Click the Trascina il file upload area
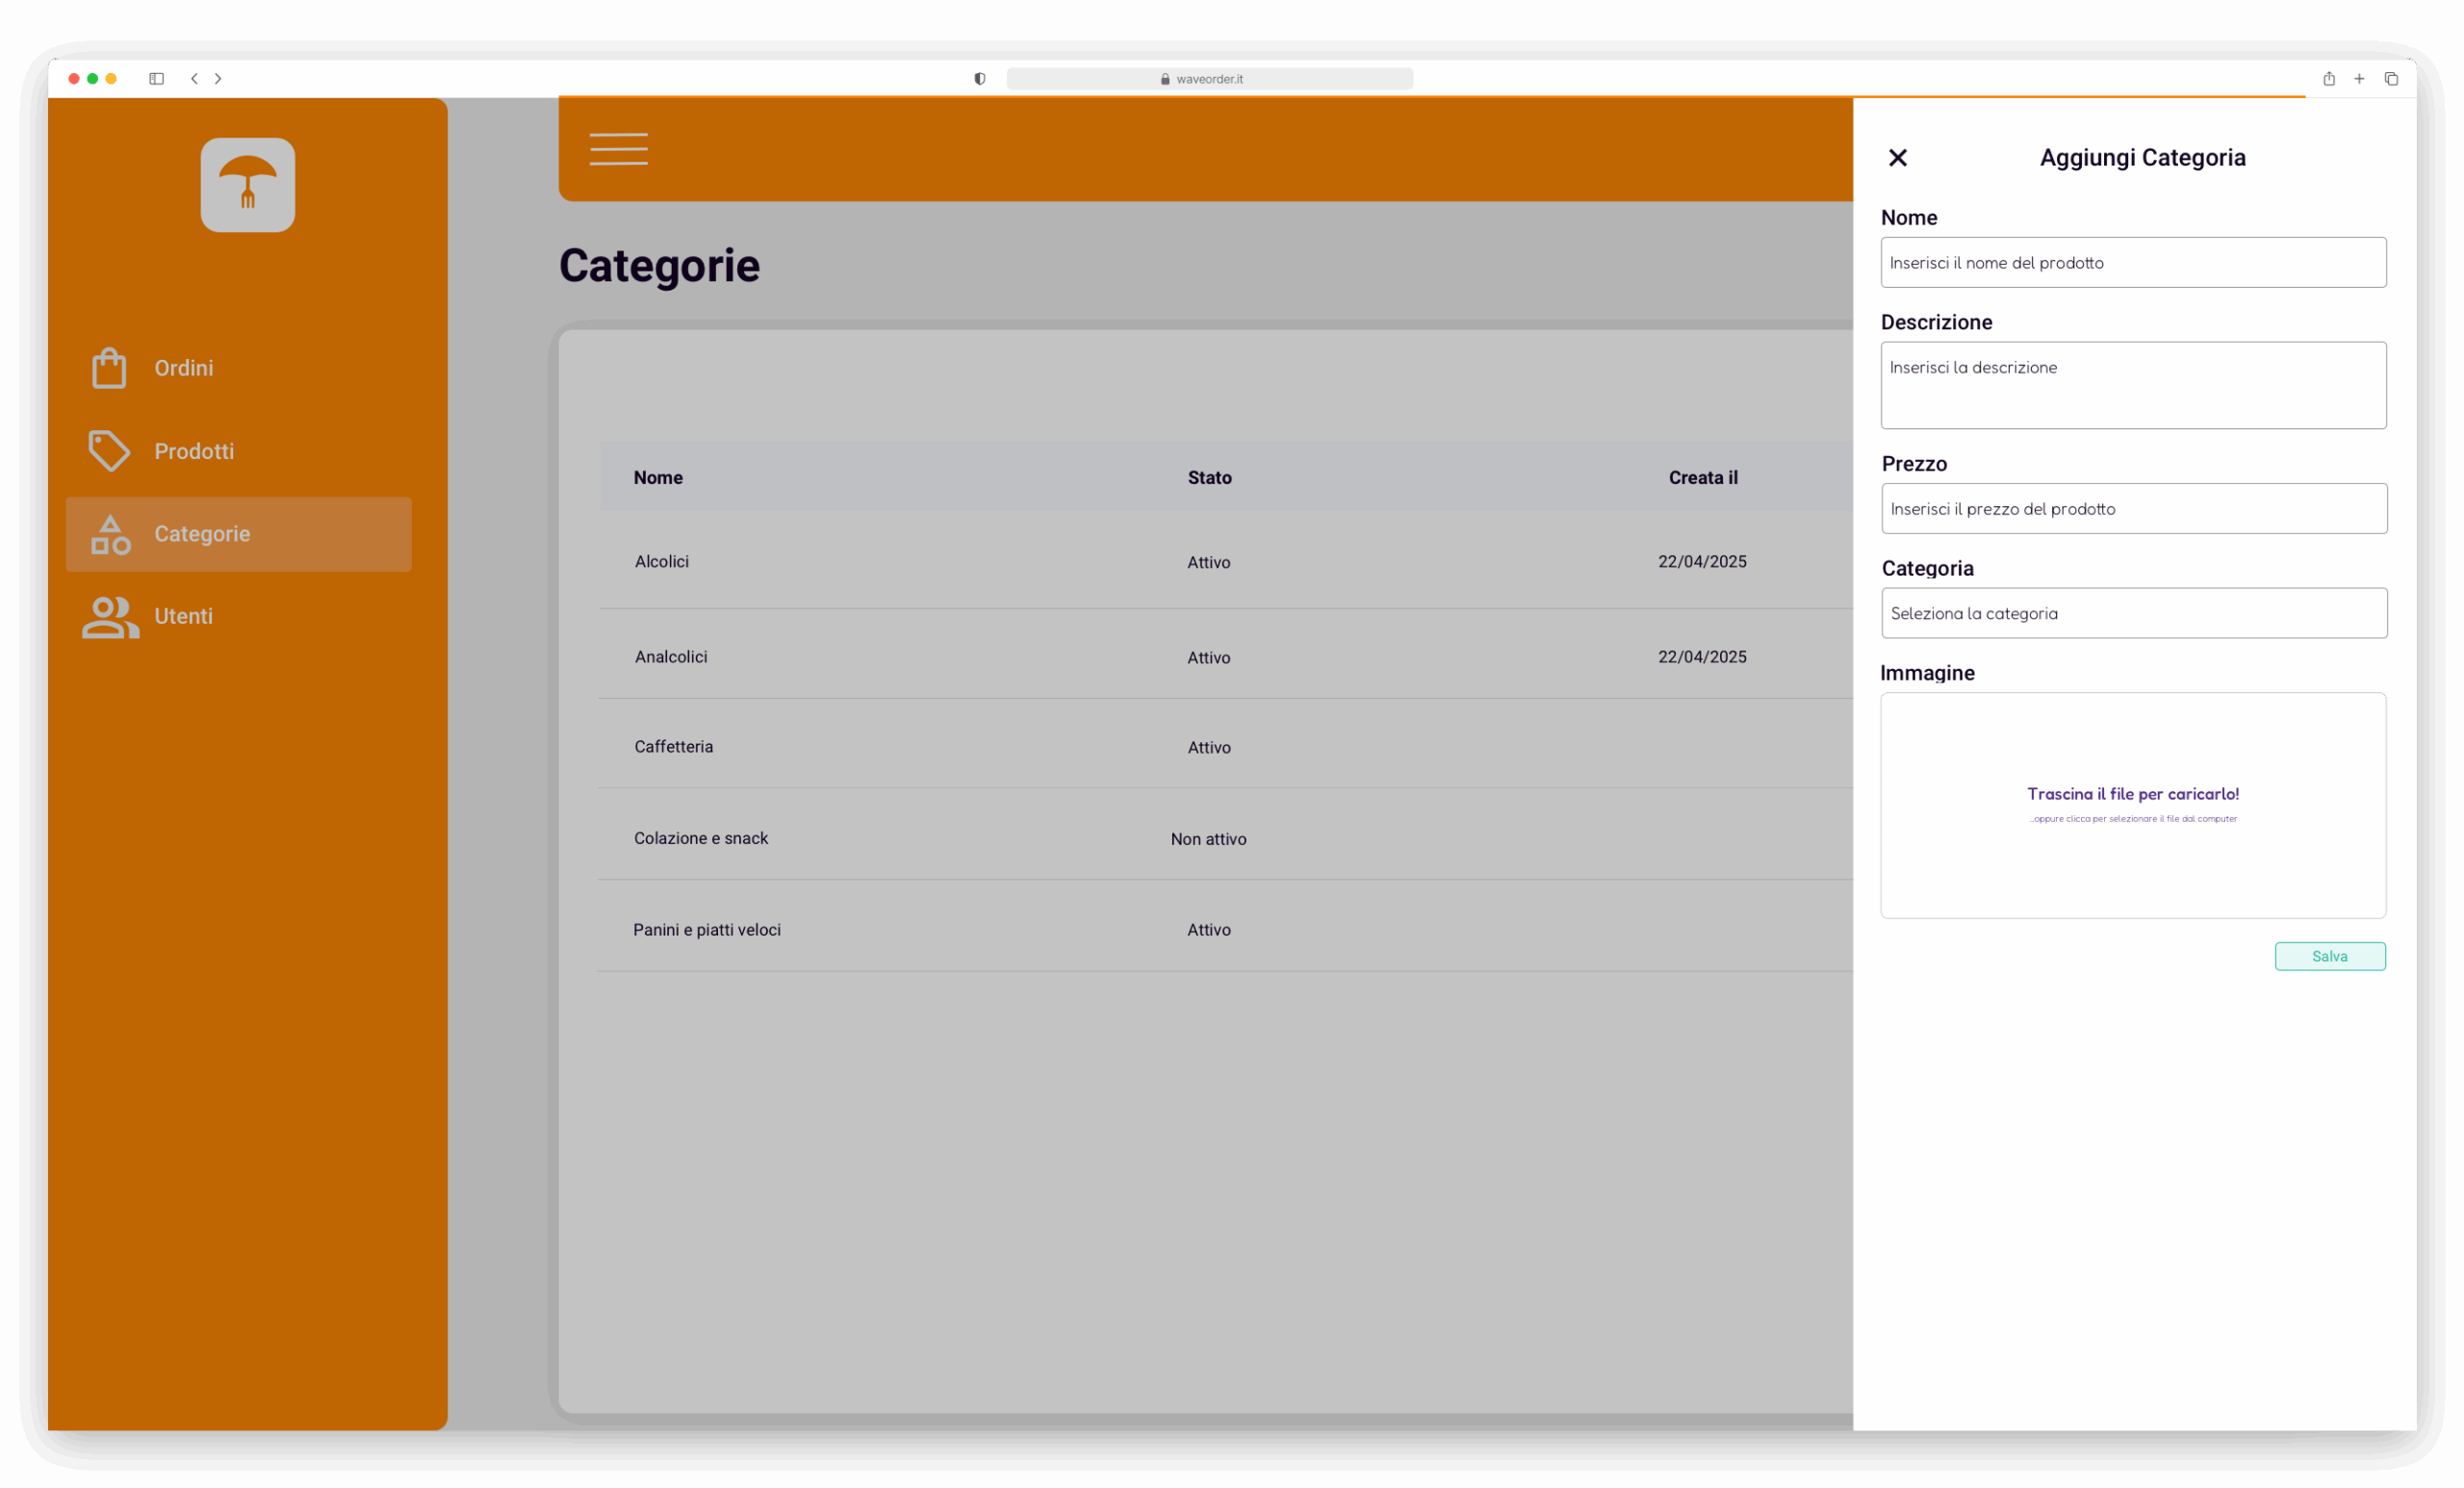The height and width of the screenshot is (1488, 2464). click(2132, 805)
